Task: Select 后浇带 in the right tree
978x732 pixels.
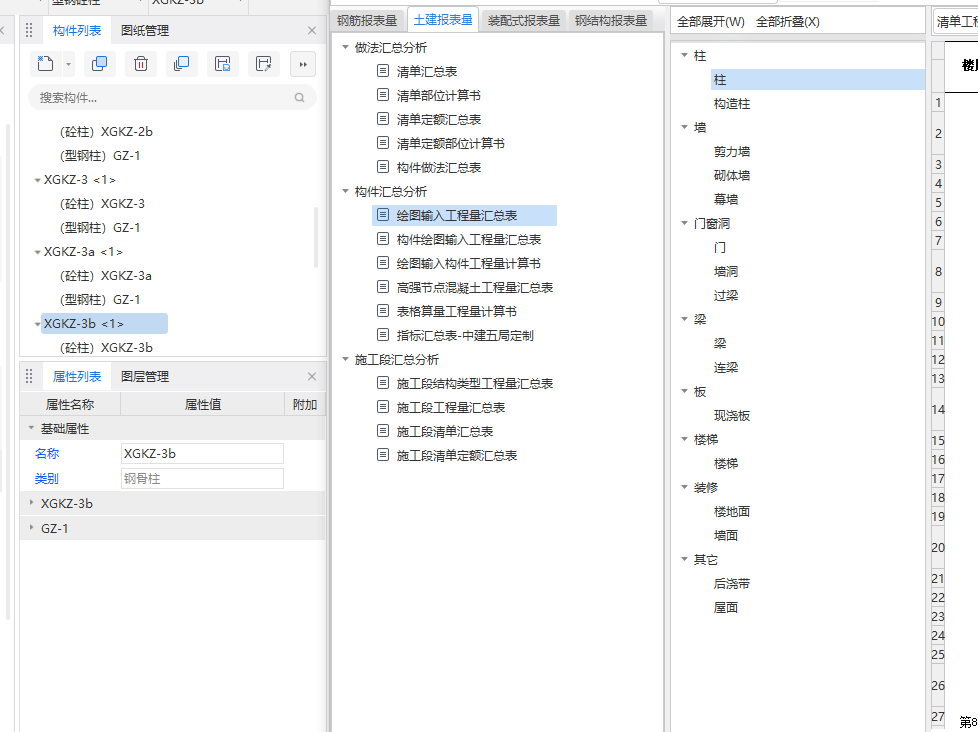Action: 732,584
